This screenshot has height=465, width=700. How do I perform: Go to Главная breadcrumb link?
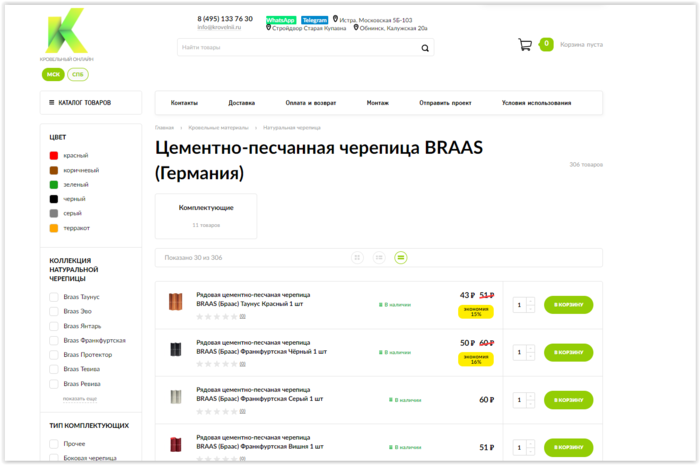[164, 128]
